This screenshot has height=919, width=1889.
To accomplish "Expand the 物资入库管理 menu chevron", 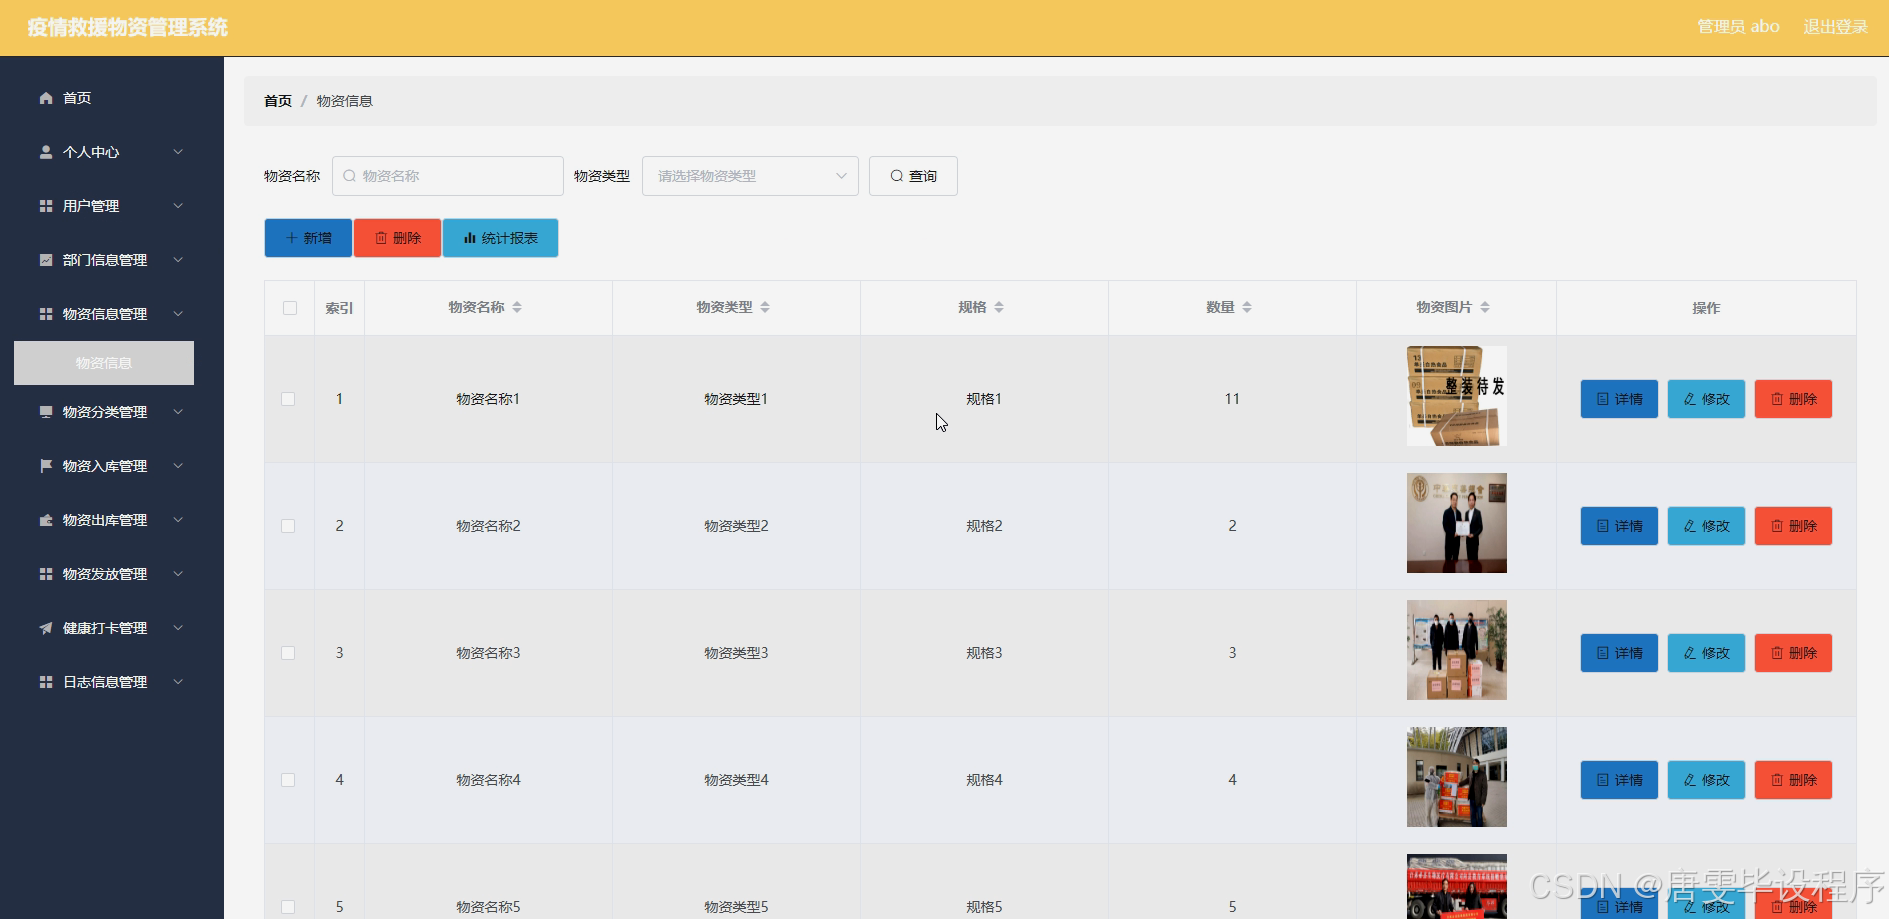I will click(x=178, y=466).
